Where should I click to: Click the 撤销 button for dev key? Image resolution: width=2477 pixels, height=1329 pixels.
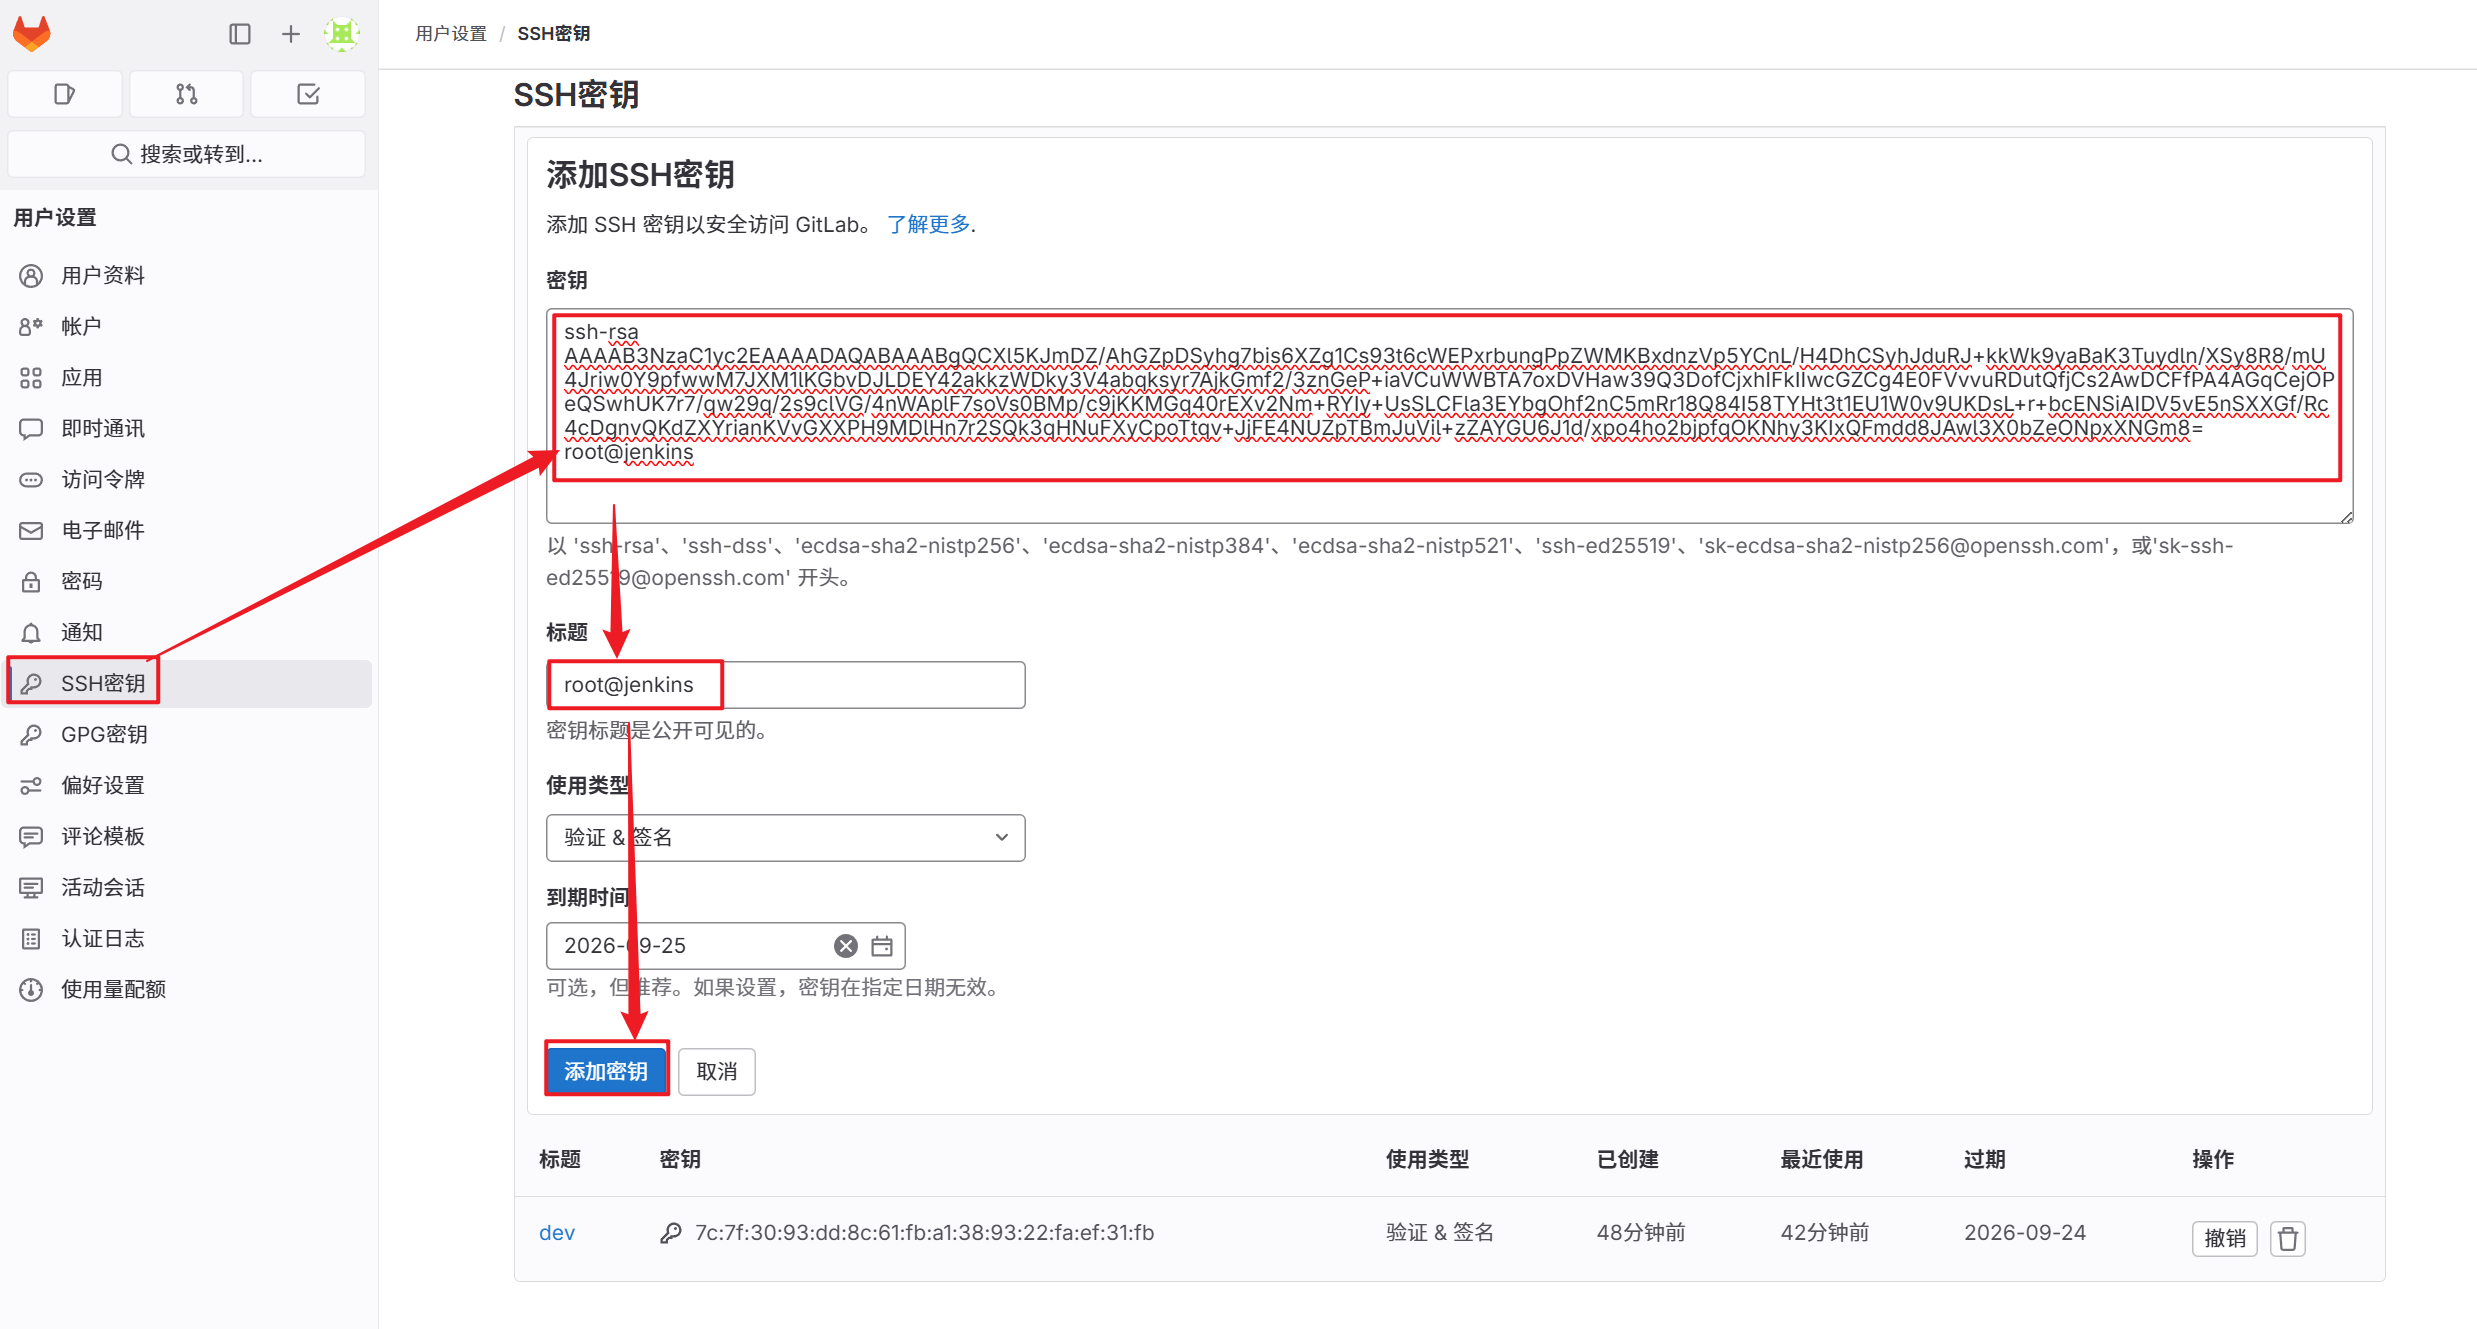click(2224, 1238)
